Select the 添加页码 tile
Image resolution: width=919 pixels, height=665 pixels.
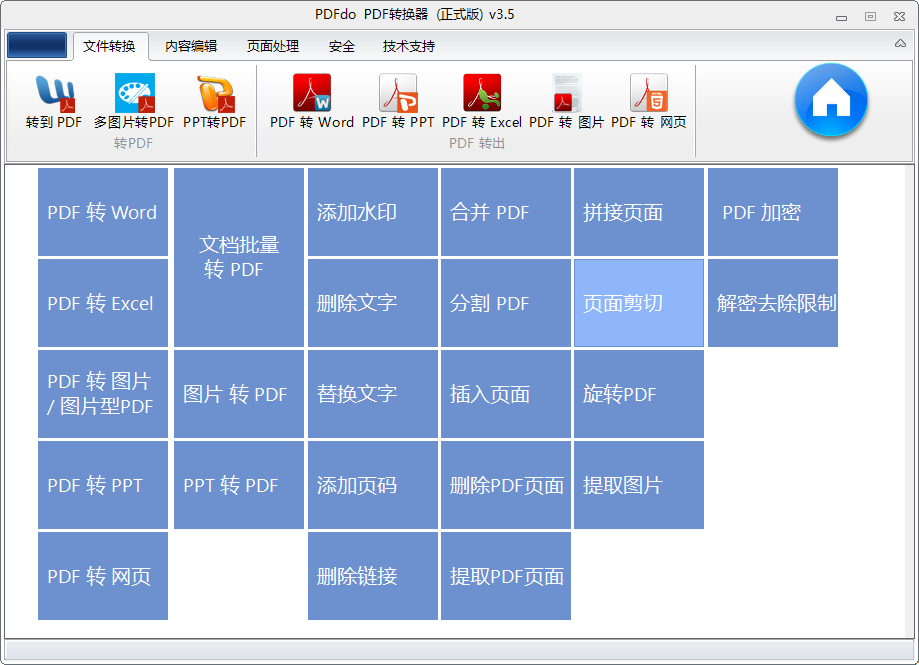pyautogui.click(x=373, y=485)
